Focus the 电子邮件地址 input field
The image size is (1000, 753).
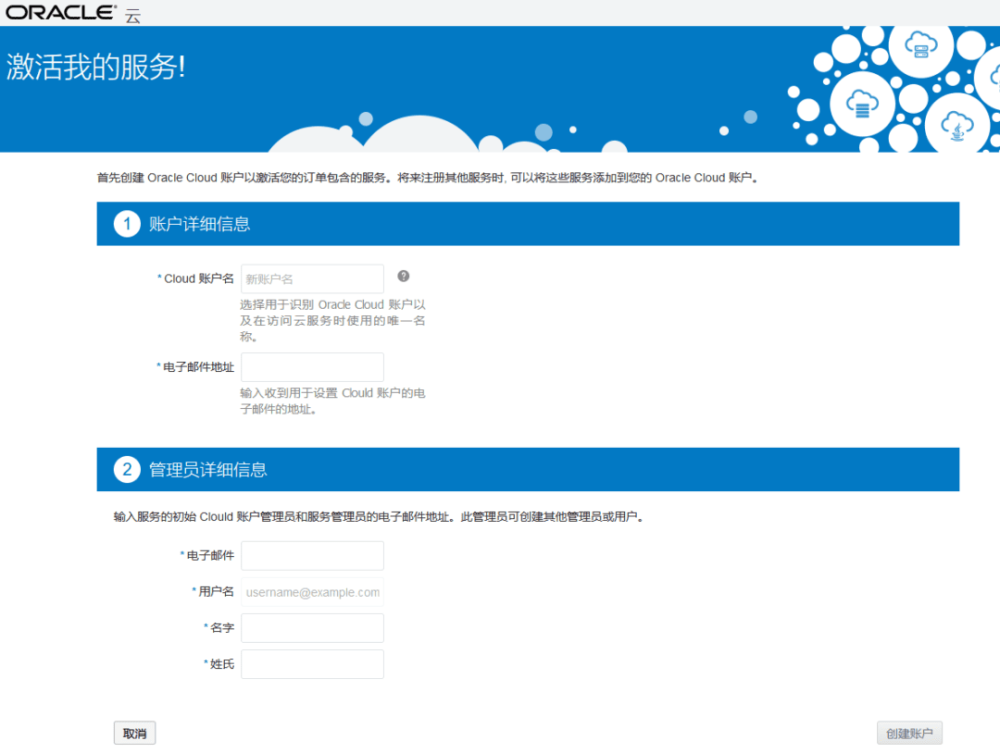[x=312, y=367]
